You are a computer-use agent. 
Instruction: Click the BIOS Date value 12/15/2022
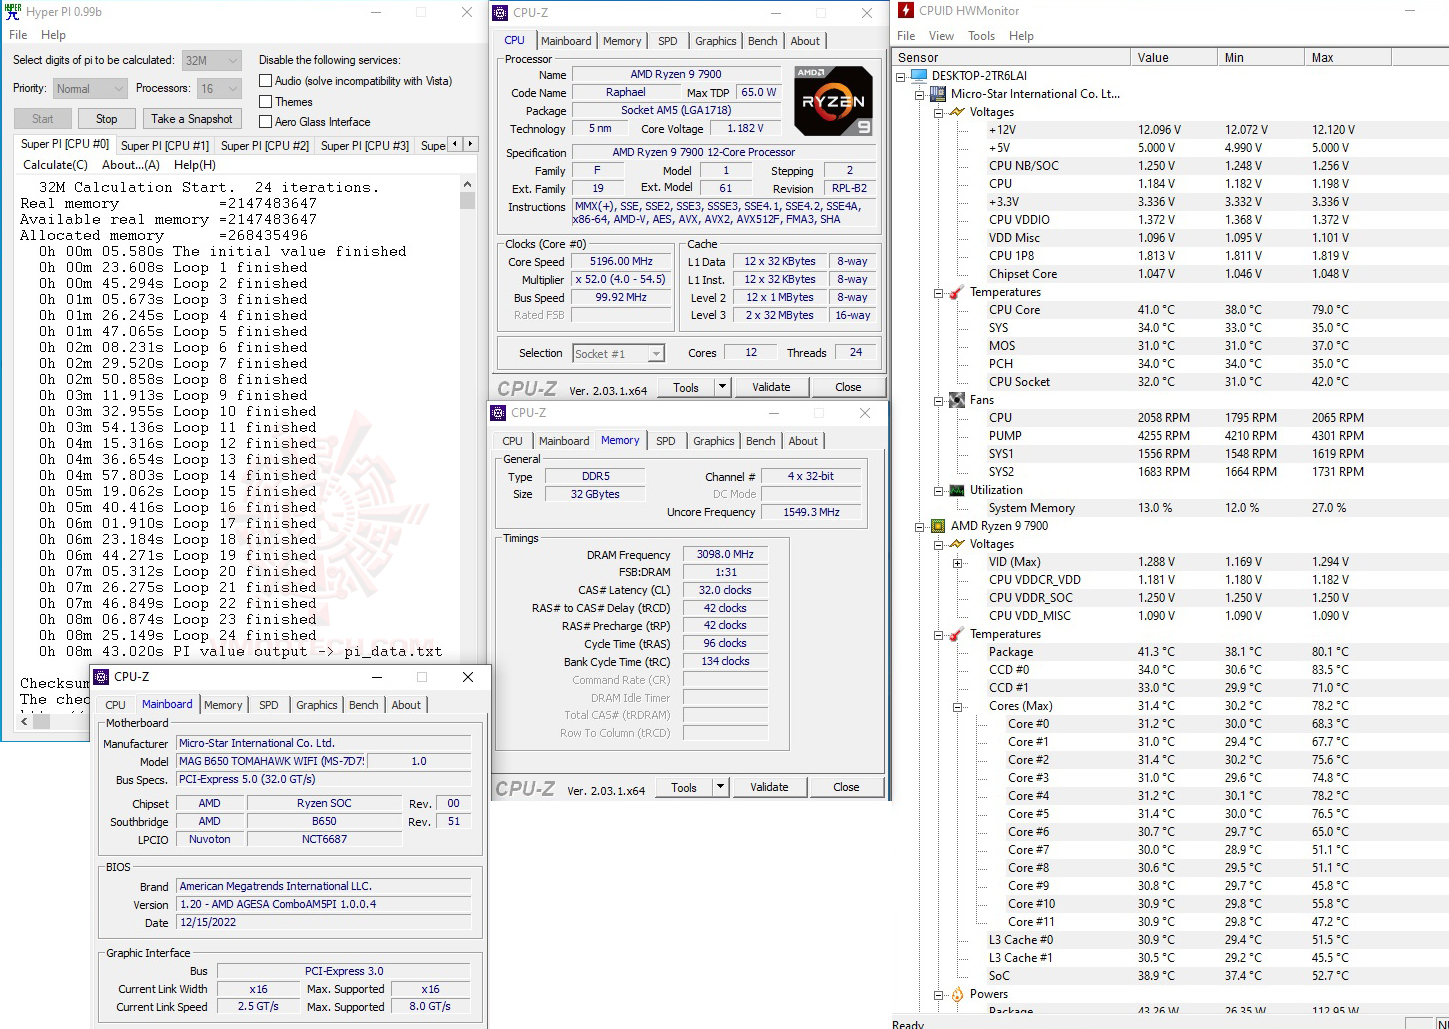324,922
